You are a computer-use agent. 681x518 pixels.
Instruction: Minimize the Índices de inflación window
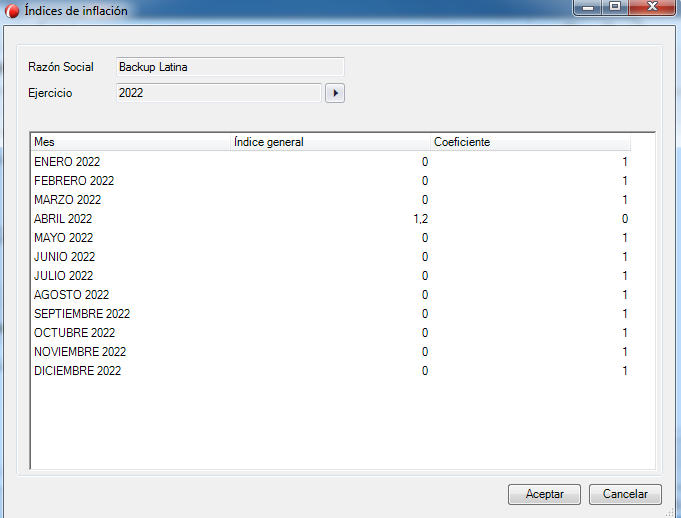point(588,7)
